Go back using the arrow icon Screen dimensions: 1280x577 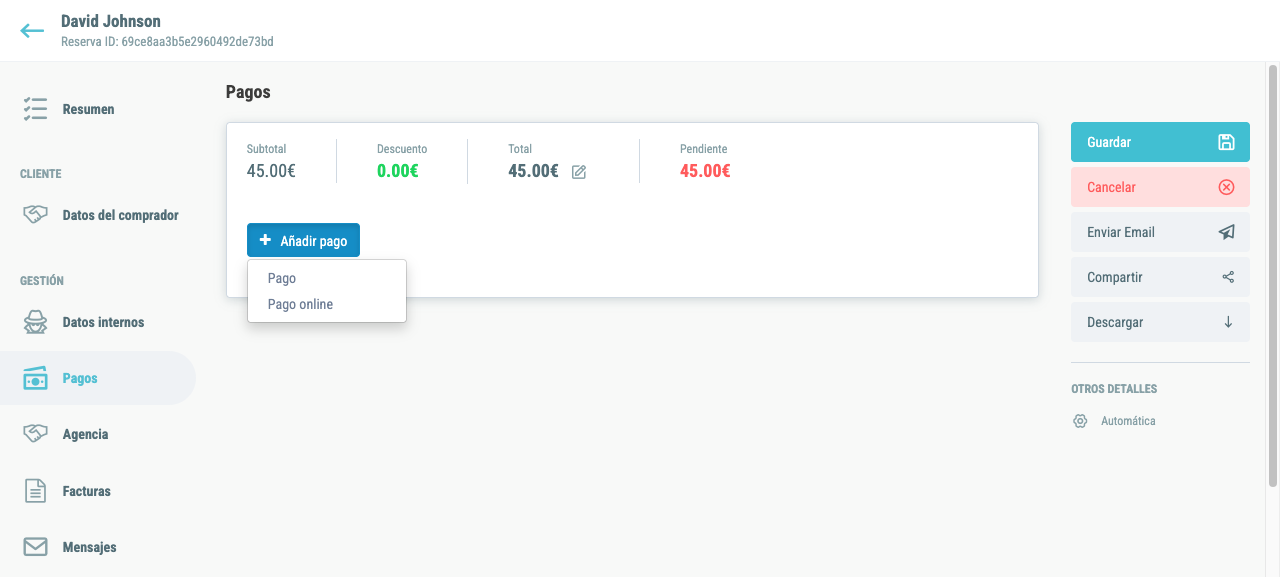(32, 31)
